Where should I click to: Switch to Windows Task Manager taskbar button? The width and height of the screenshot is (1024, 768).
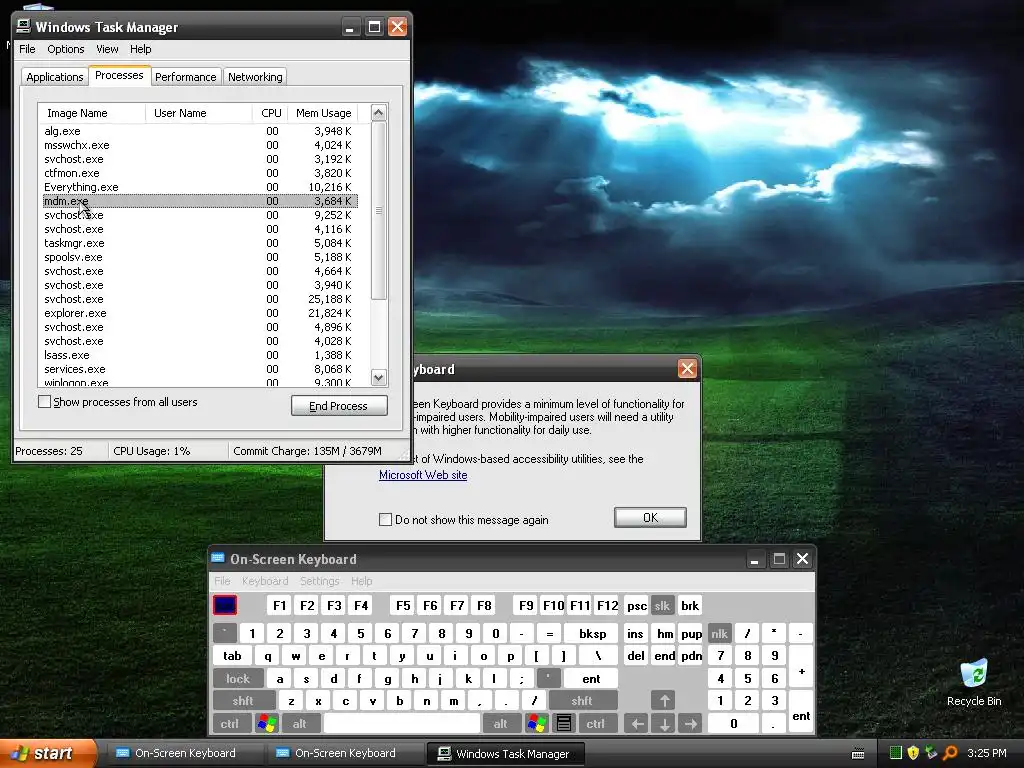505,754
